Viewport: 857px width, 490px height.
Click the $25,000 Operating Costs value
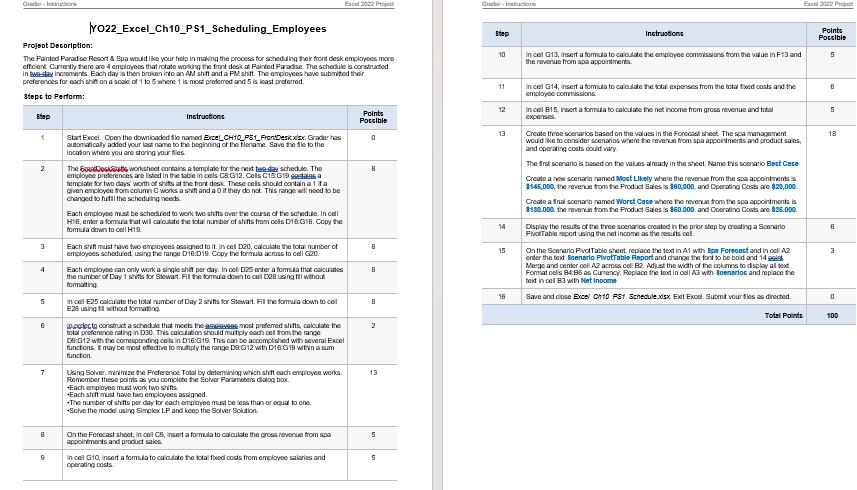click(784, 210)
